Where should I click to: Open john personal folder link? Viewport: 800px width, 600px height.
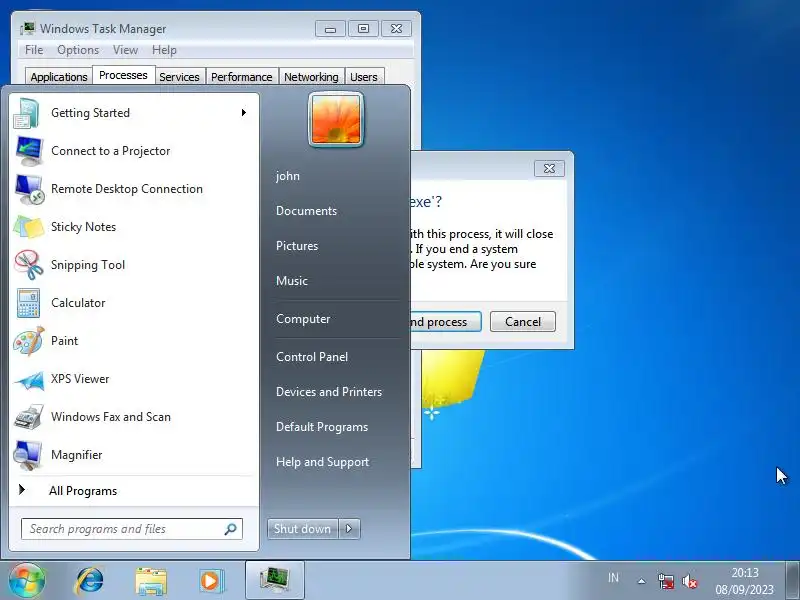pyautogui.click(x=288, y=176)
